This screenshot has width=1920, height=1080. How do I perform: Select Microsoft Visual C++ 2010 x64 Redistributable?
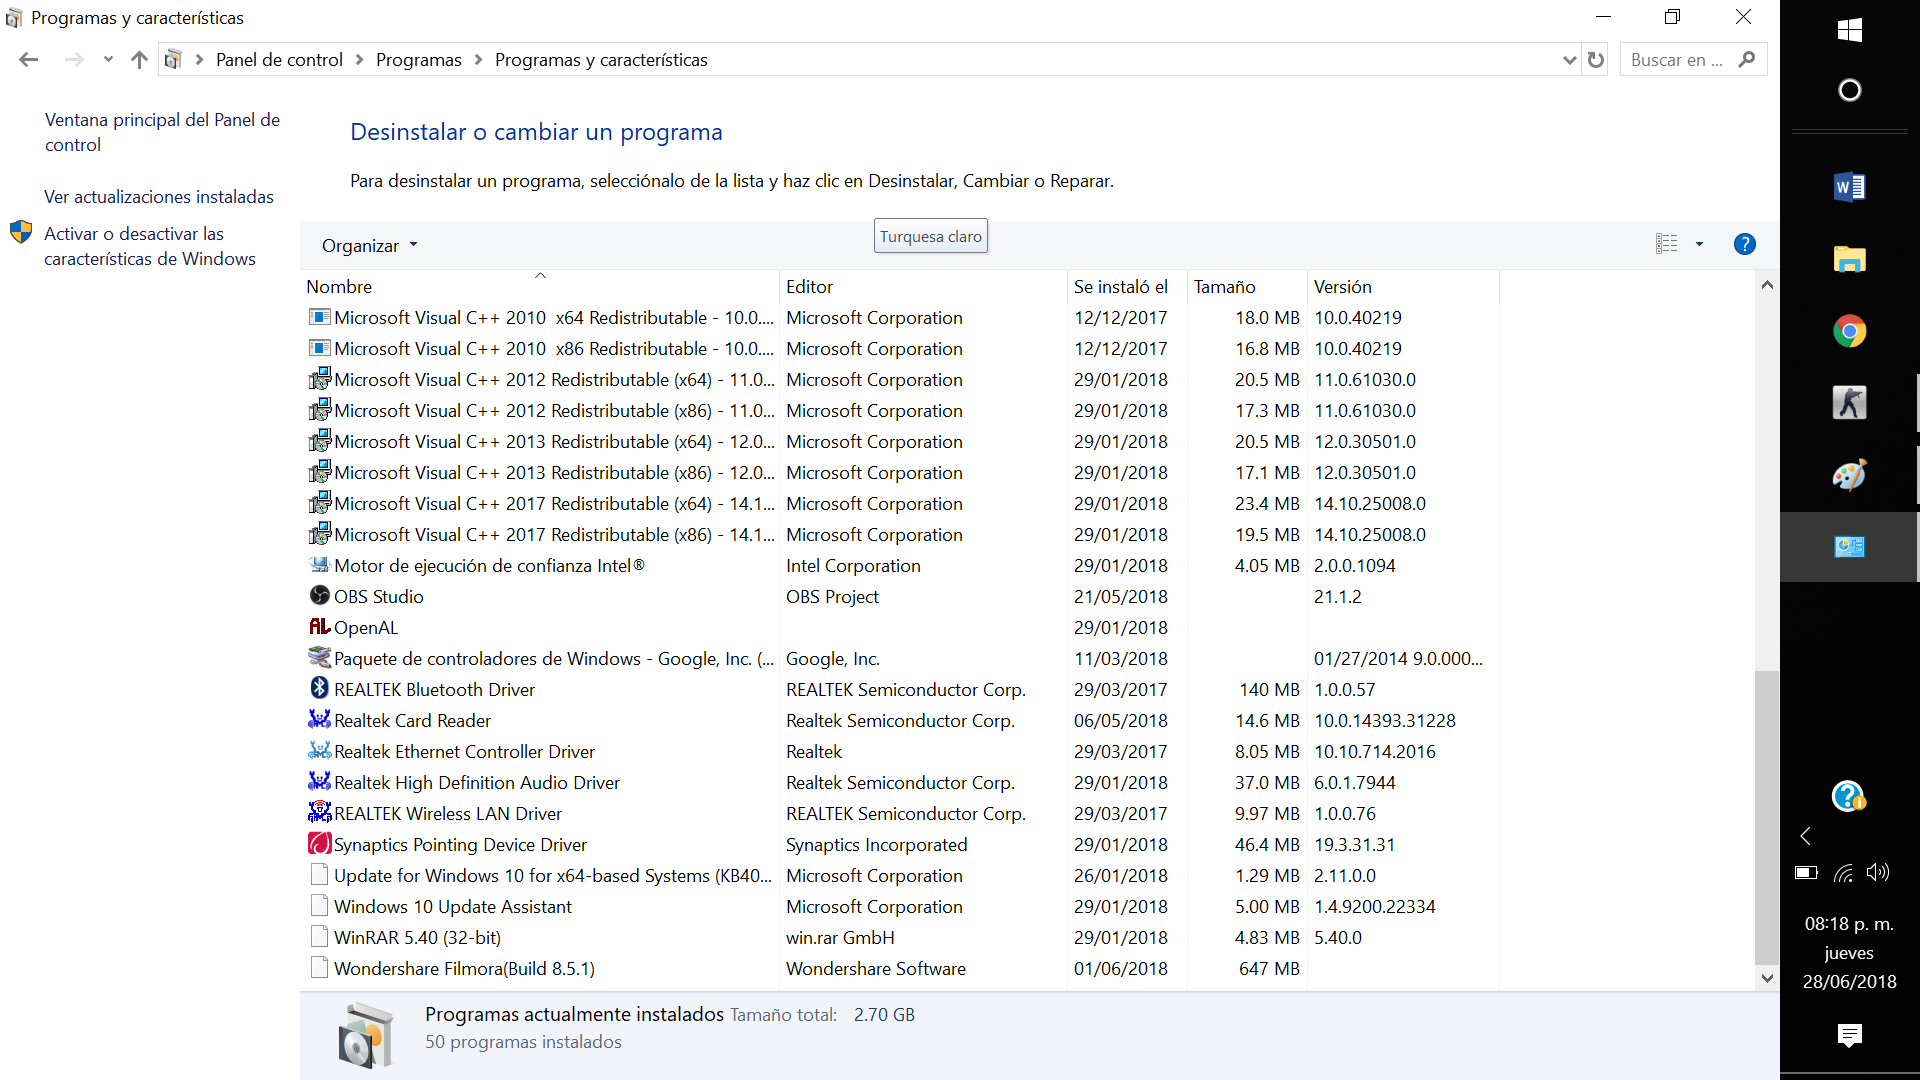(554, 317)
